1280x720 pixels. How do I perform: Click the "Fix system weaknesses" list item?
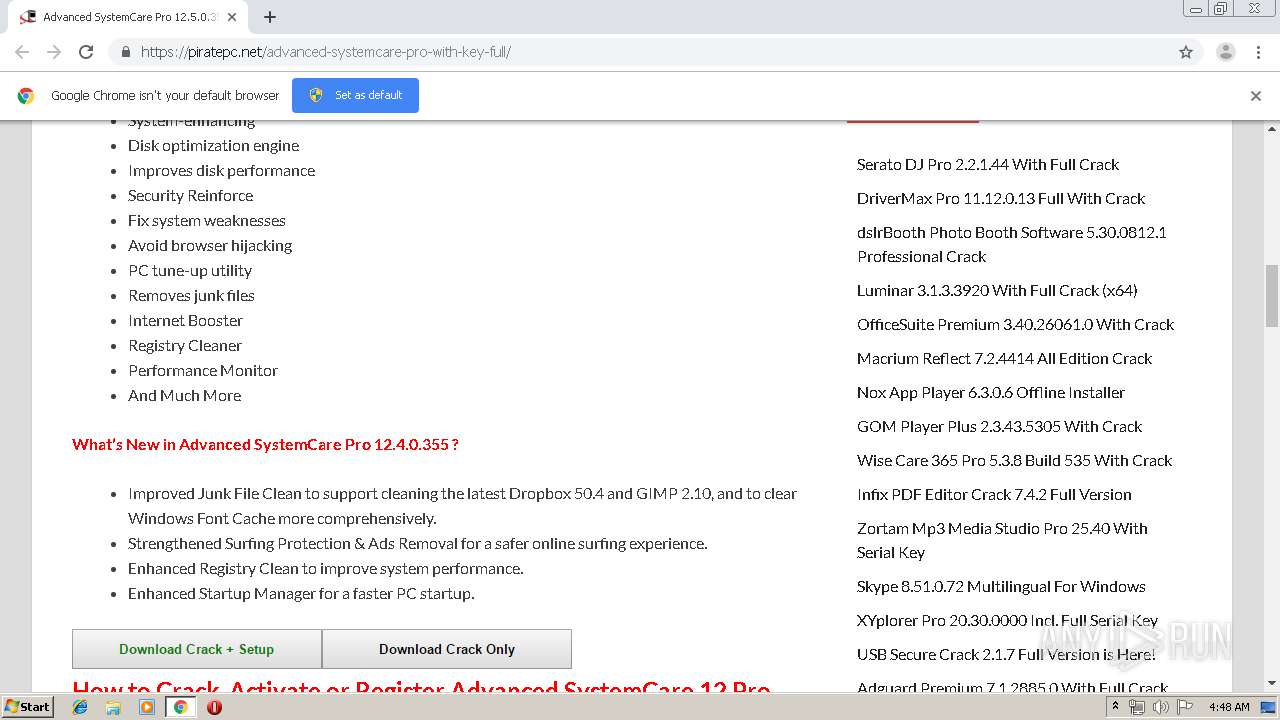(x=207, y=221)
